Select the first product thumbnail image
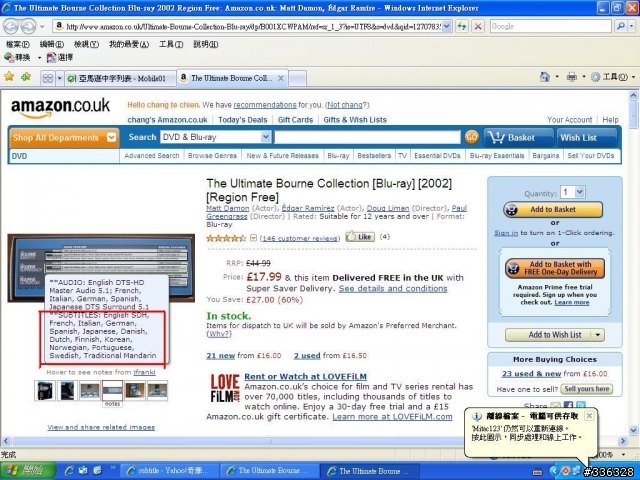Image resolution: width=640 pixels, height=480 pixels. 44,390
